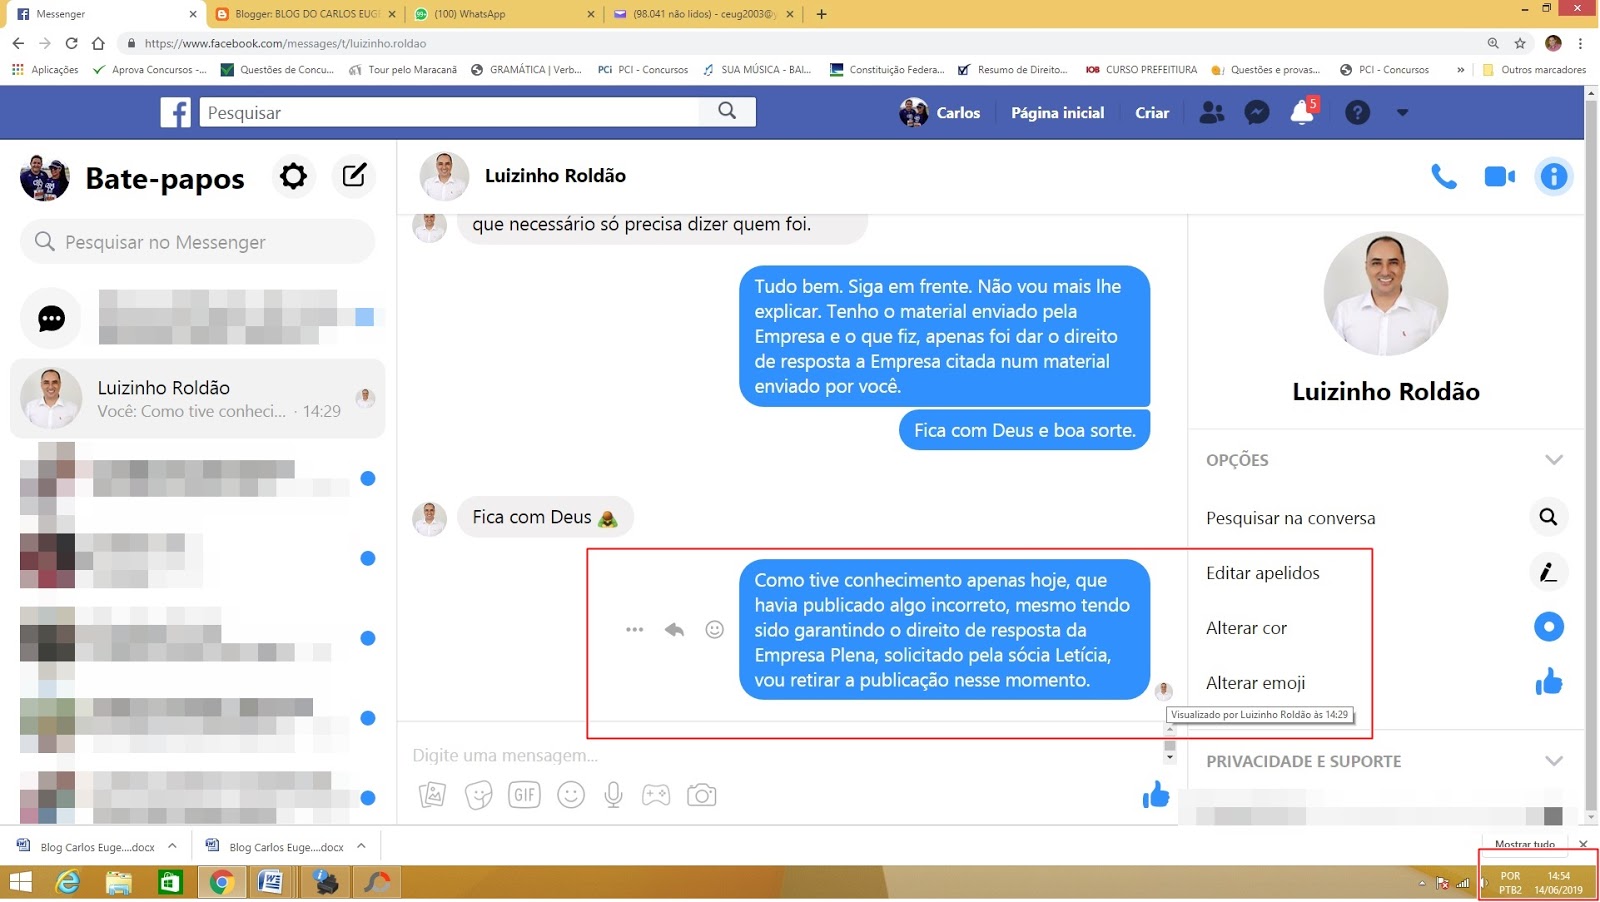Viewport: 1600px width, 902px height.
Task: Click Luizinho Roldão profile photo in info panel
Action: [x=1385, y=294]
